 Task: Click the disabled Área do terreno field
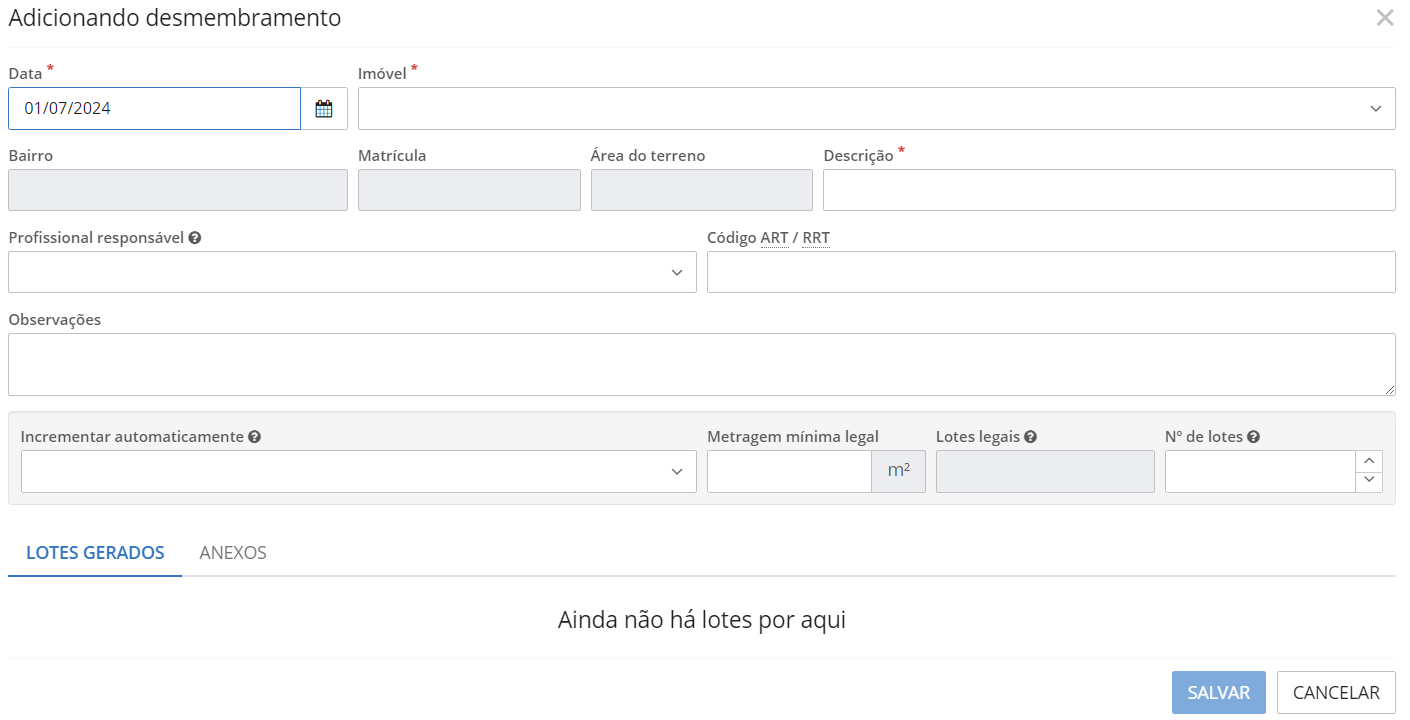(702, 190)
